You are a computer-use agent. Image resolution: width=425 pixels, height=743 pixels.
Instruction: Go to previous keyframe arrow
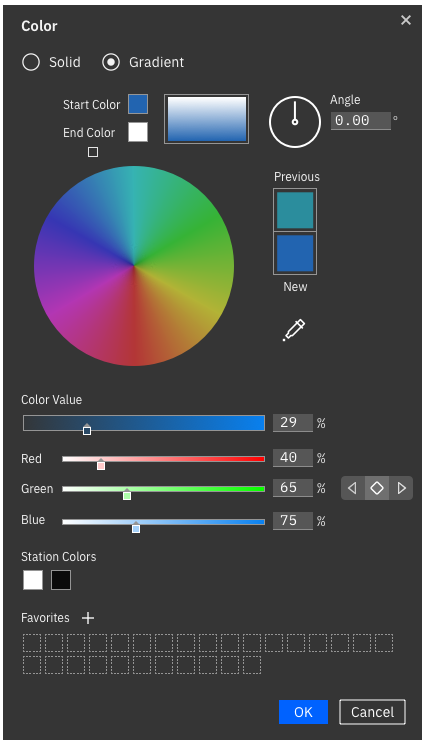pos(353,488)
